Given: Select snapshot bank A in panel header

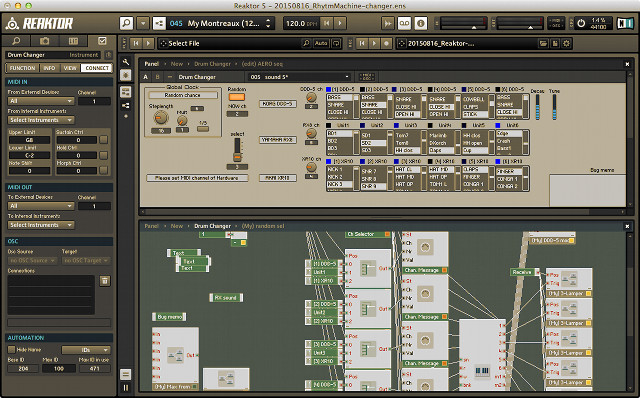Looking at the screenshot, I should 146,77.
